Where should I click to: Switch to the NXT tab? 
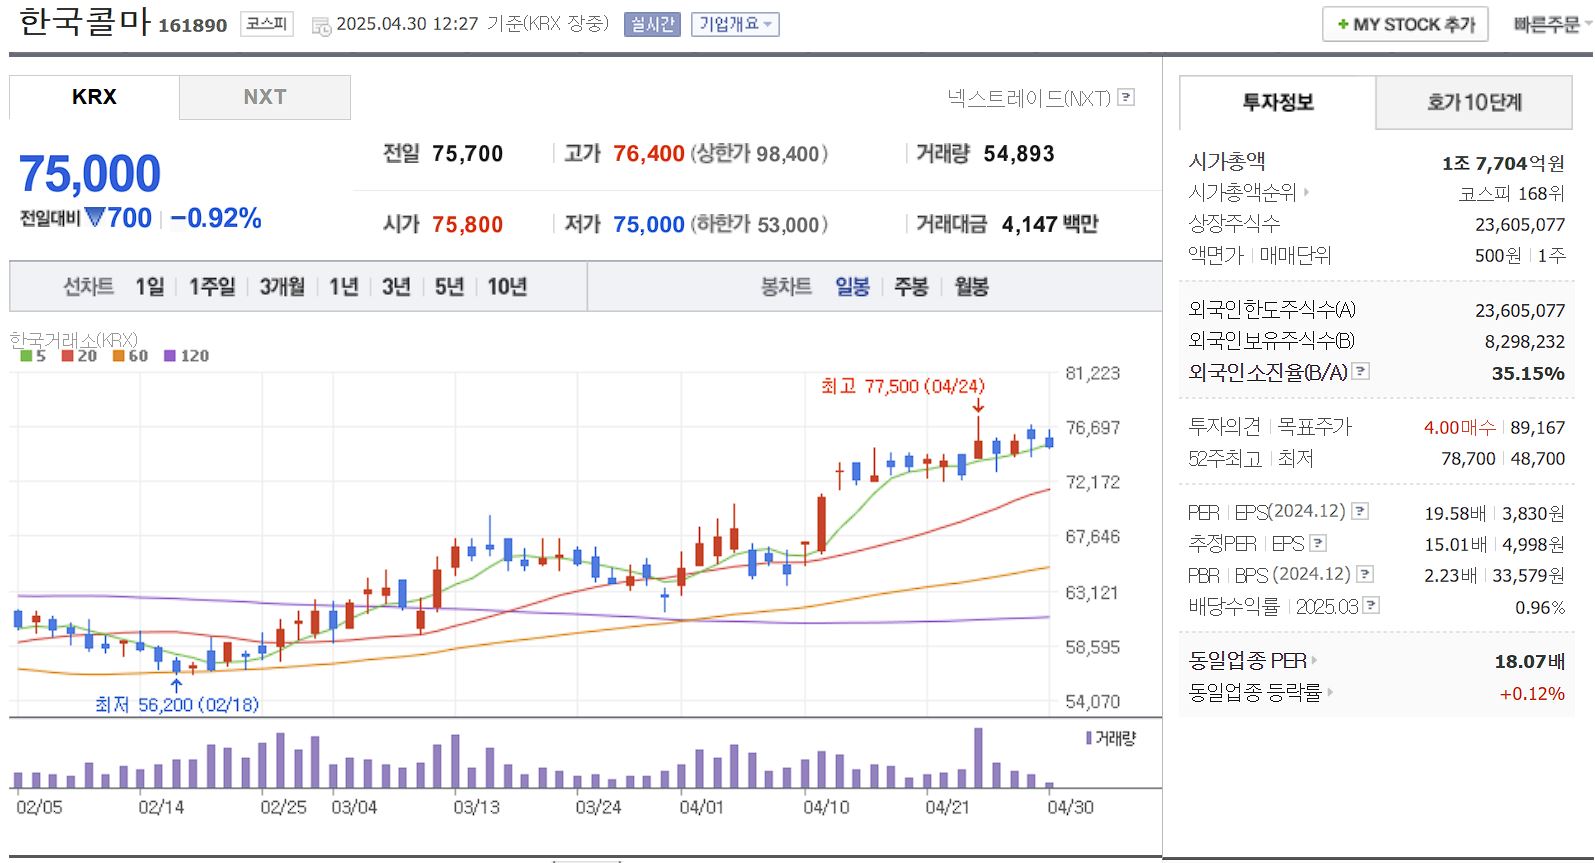pos(265,97)
